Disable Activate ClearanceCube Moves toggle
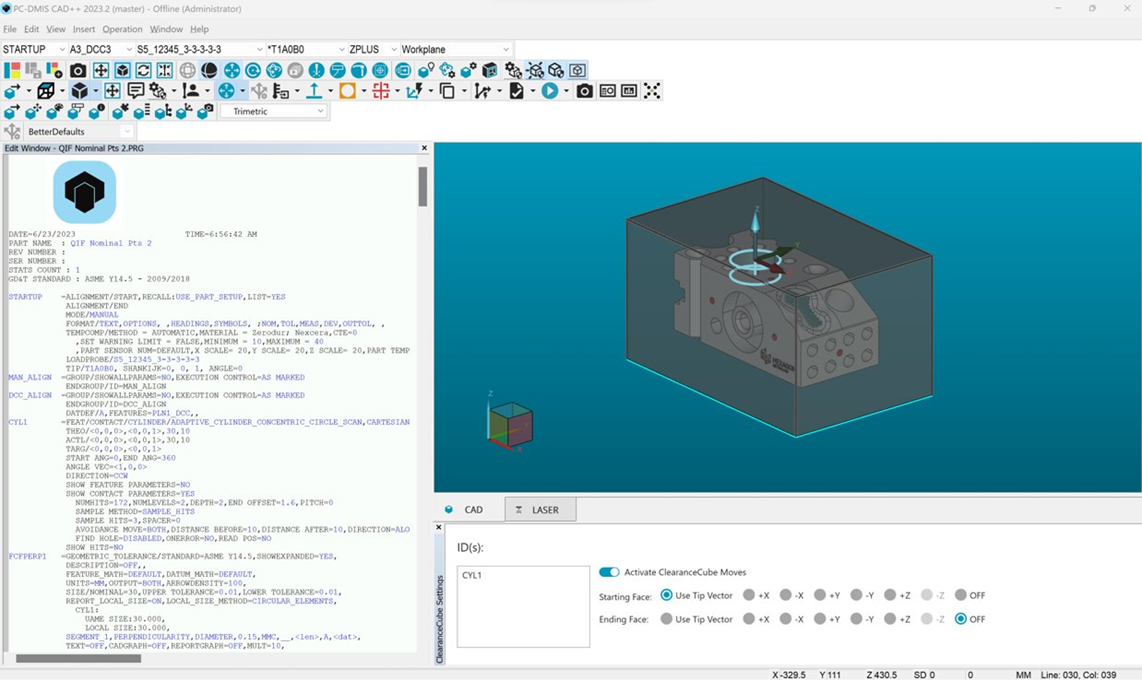Screen dimensions: 1142x680 [x=610, y=572]
